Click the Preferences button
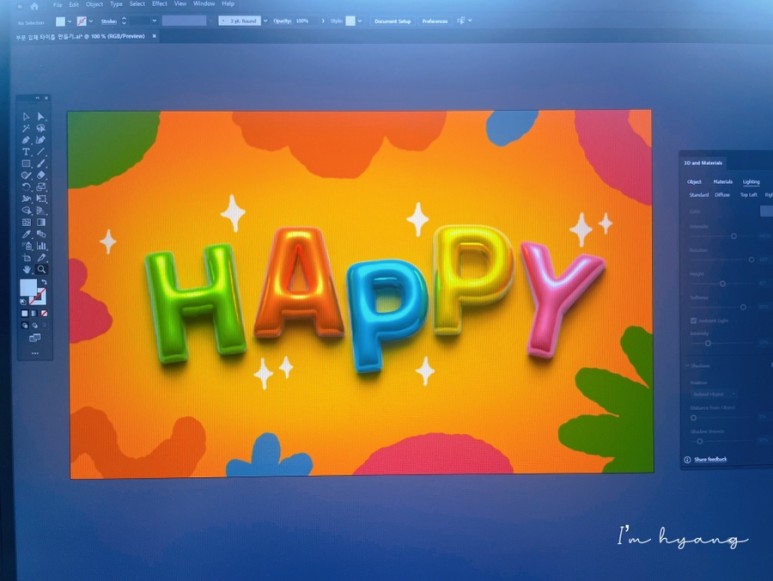The height and width of the screenshot is (581, 773). 435,21
